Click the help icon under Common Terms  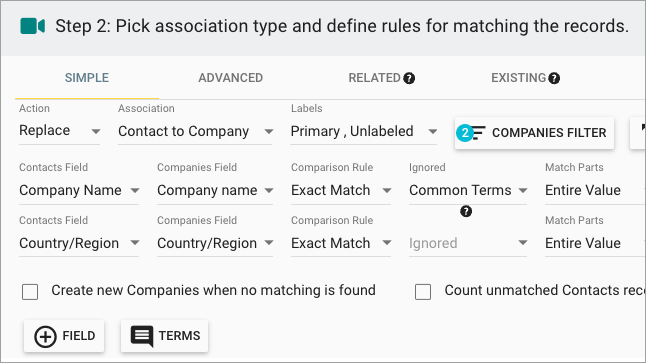466,211
